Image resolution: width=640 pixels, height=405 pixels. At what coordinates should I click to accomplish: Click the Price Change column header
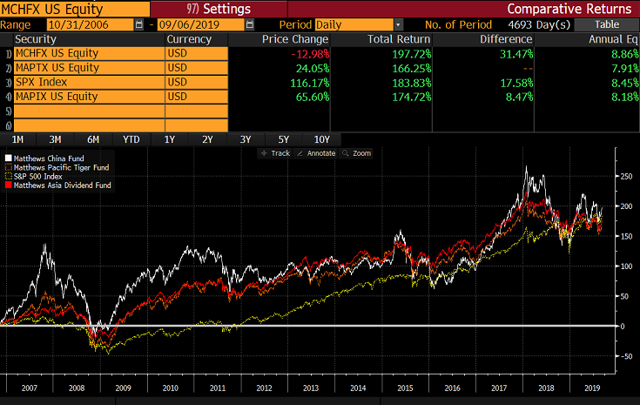click(295, 39)
